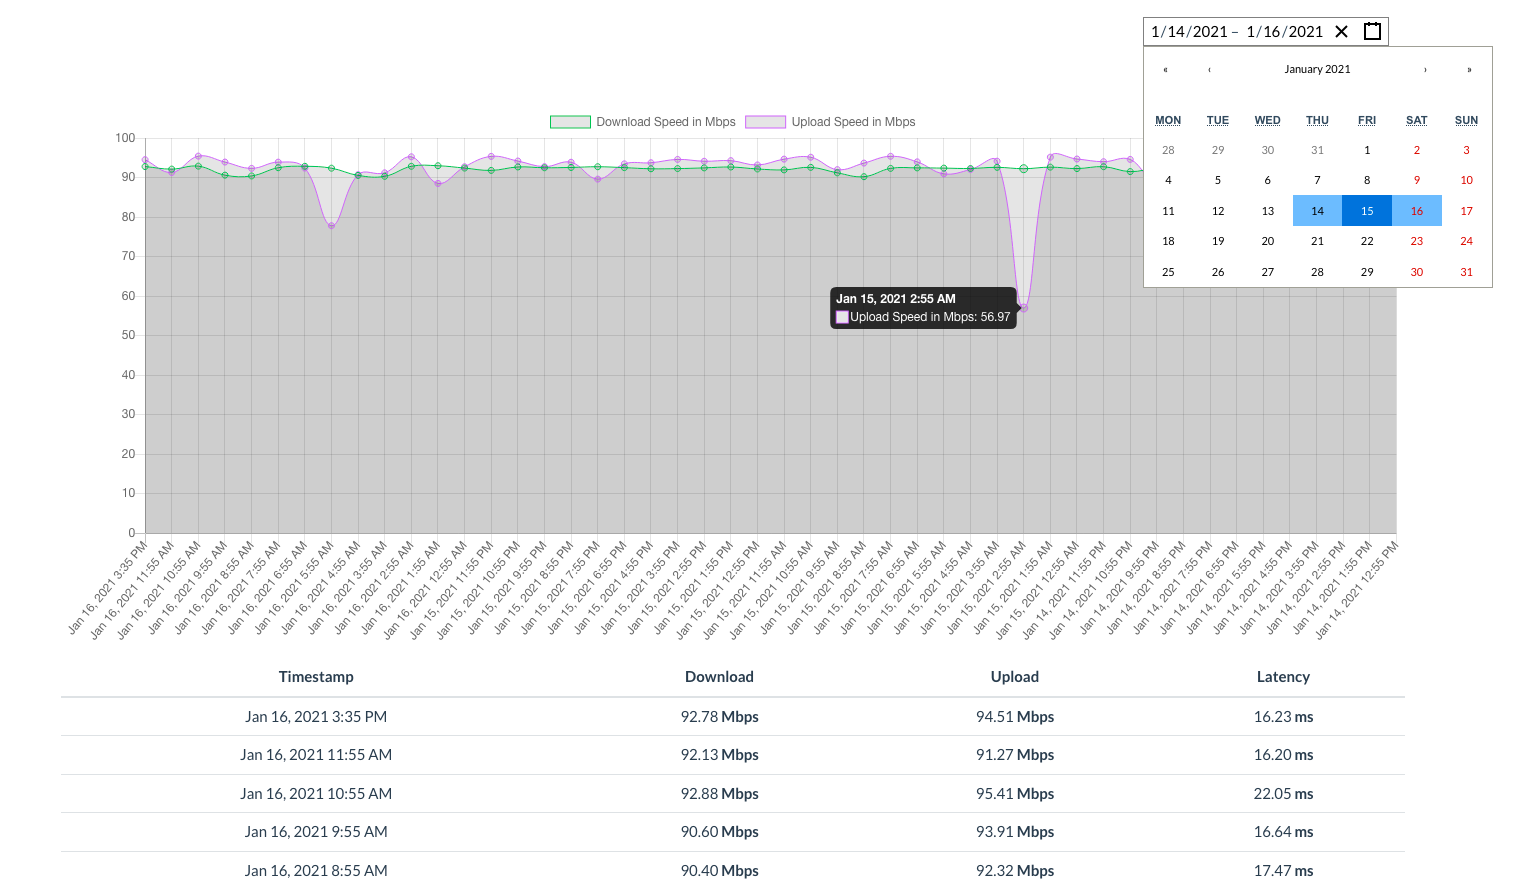Toggle the calendar icon in date picker
1519x889 pixels.
[x=1373, y=32]
